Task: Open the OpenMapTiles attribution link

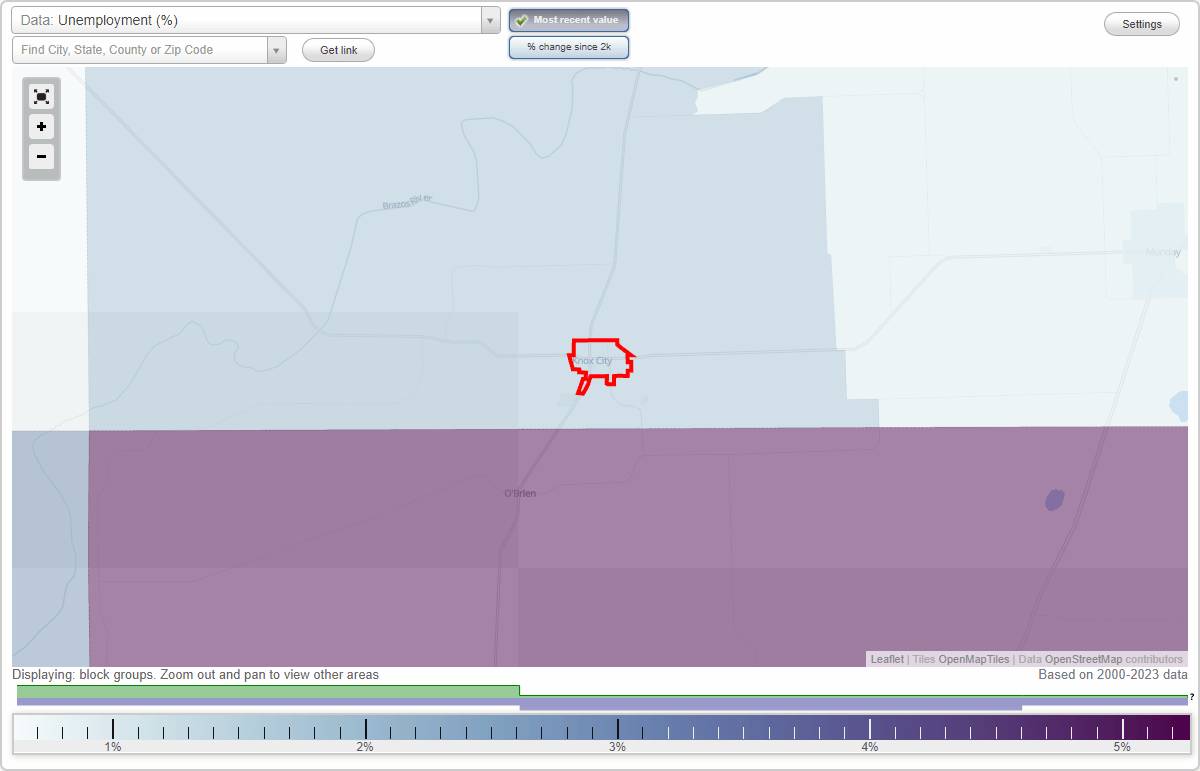Action: [x=974, y=659]
